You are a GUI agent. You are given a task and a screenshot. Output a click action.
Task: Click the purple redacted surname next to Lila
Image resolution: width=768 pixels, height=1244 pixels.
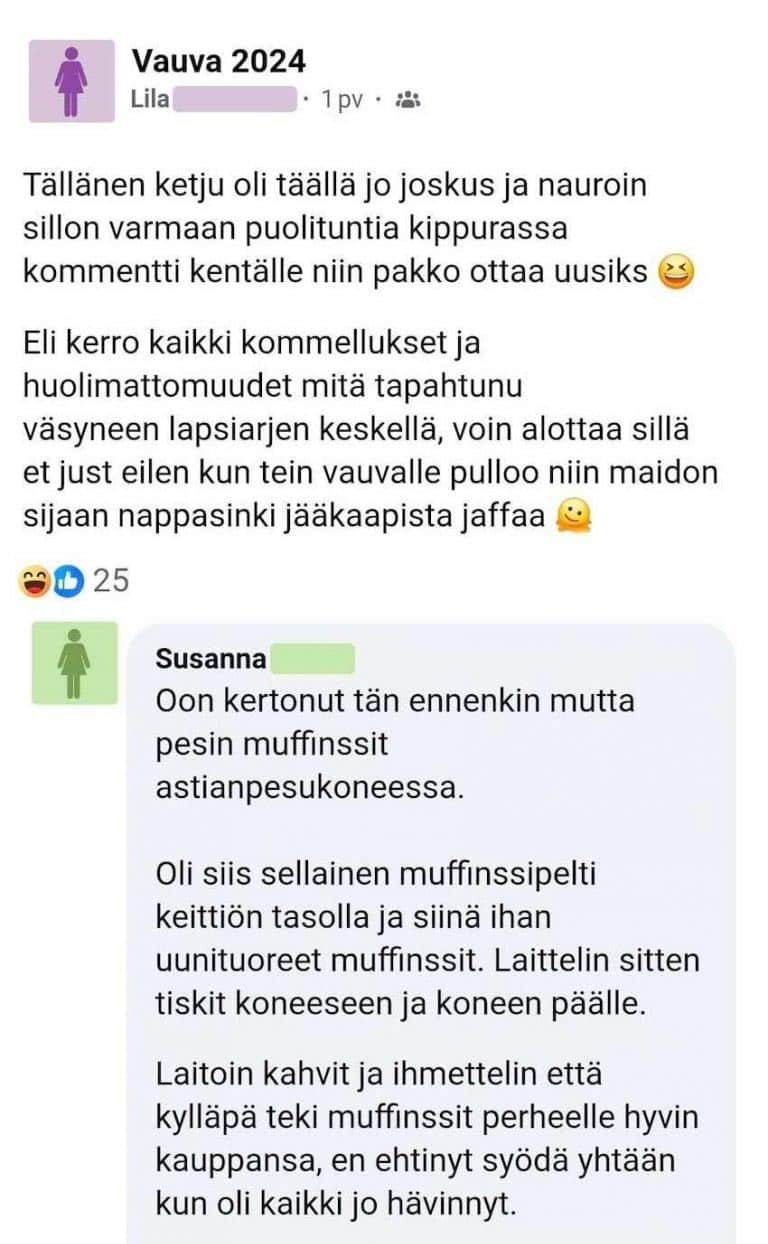point(237,100)
